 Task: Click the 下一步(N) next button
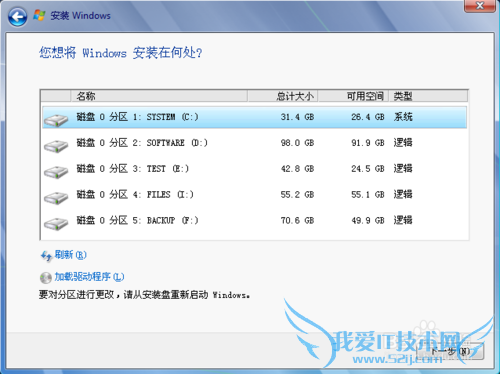pos(450,351)
